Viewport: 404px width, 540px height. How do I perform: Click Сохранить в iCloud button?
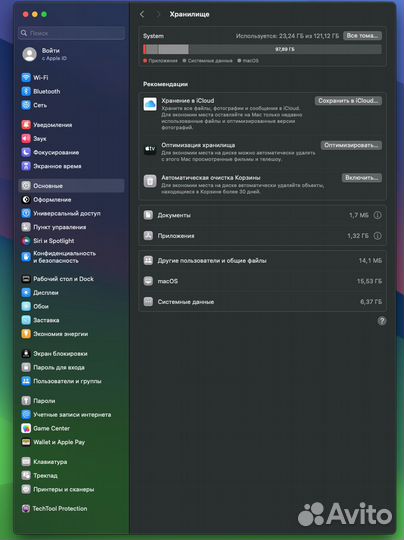point(348,101)
